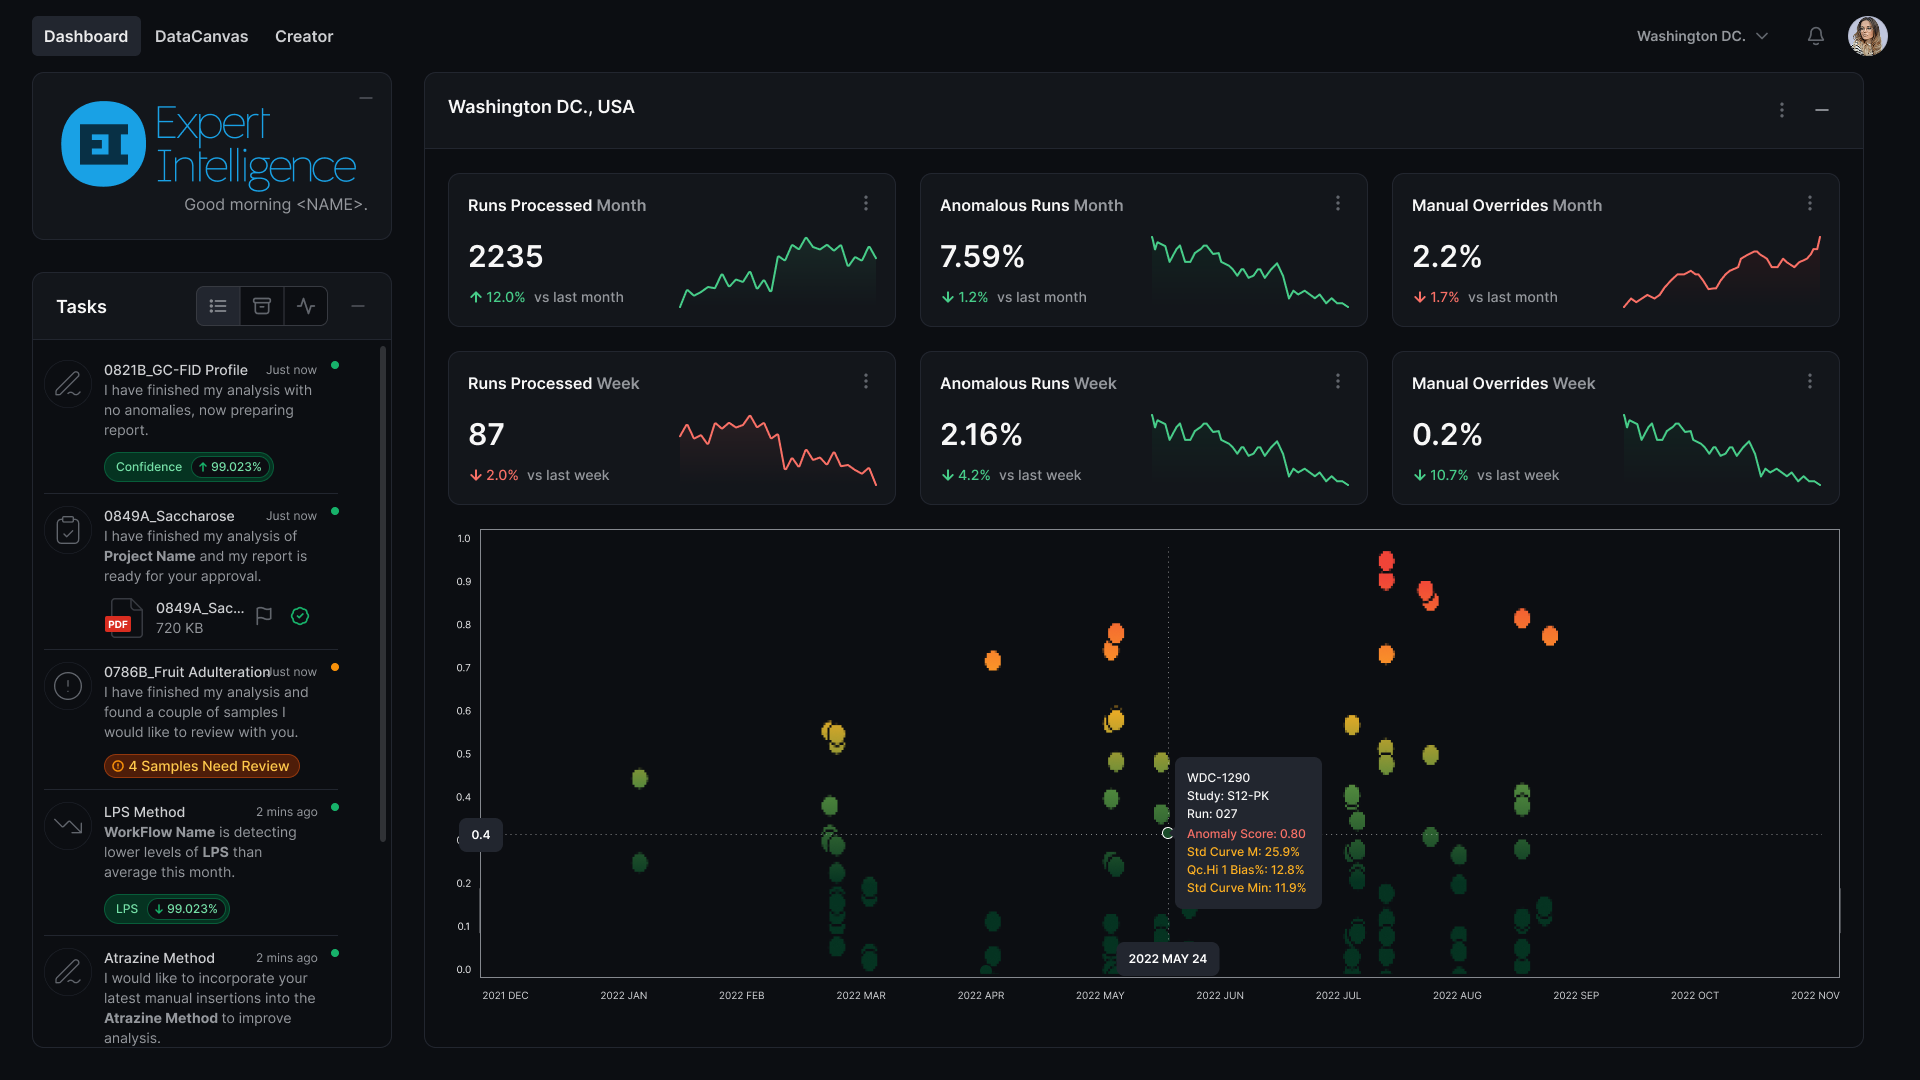Open Anomalous Runs Week options menu
1920x1080 pixels.
[1338, 381]
